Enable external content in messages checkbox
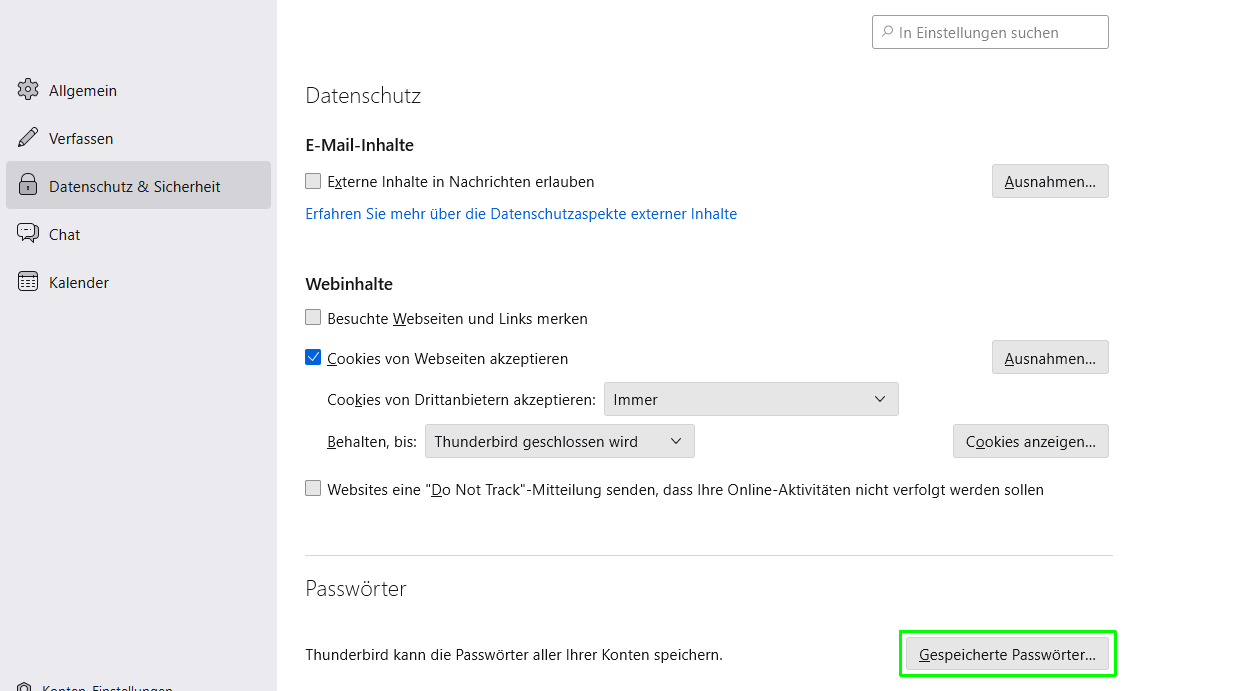Screen dimensions: 1257x691 [x=313, y=182]
